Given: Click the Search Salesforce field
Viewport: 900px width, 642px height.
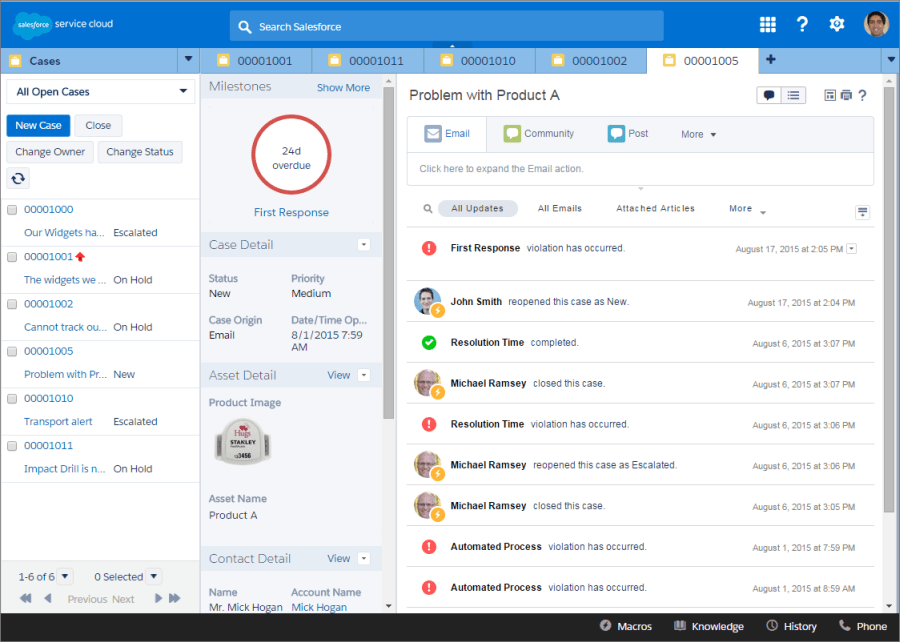Looking at the screenshot, I should pyautogui.click(x=447, y=26).
